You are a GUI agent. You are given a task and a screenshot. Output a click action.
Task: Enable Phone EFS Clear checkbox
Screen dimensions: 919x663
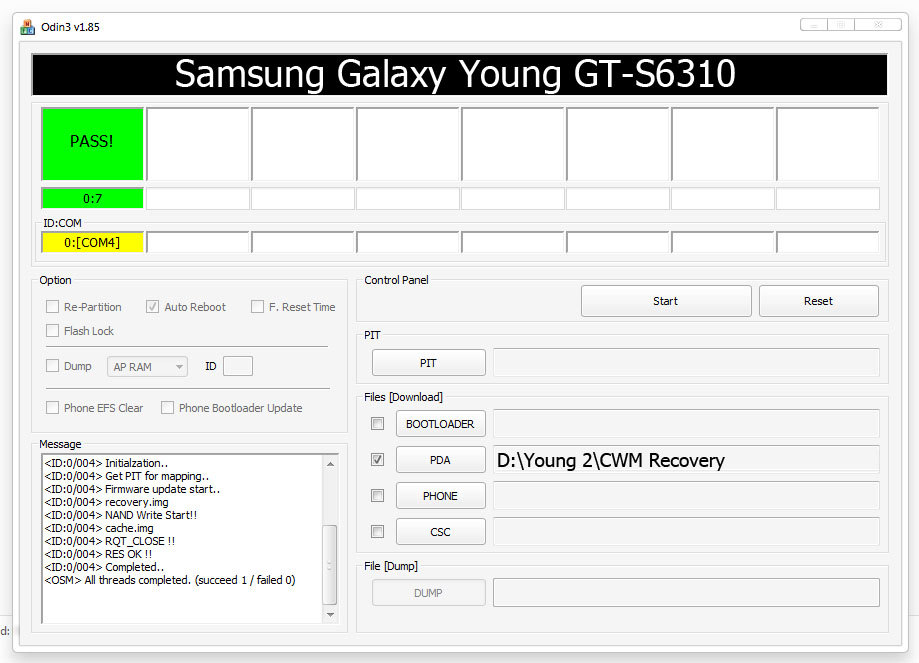(53, 407)
